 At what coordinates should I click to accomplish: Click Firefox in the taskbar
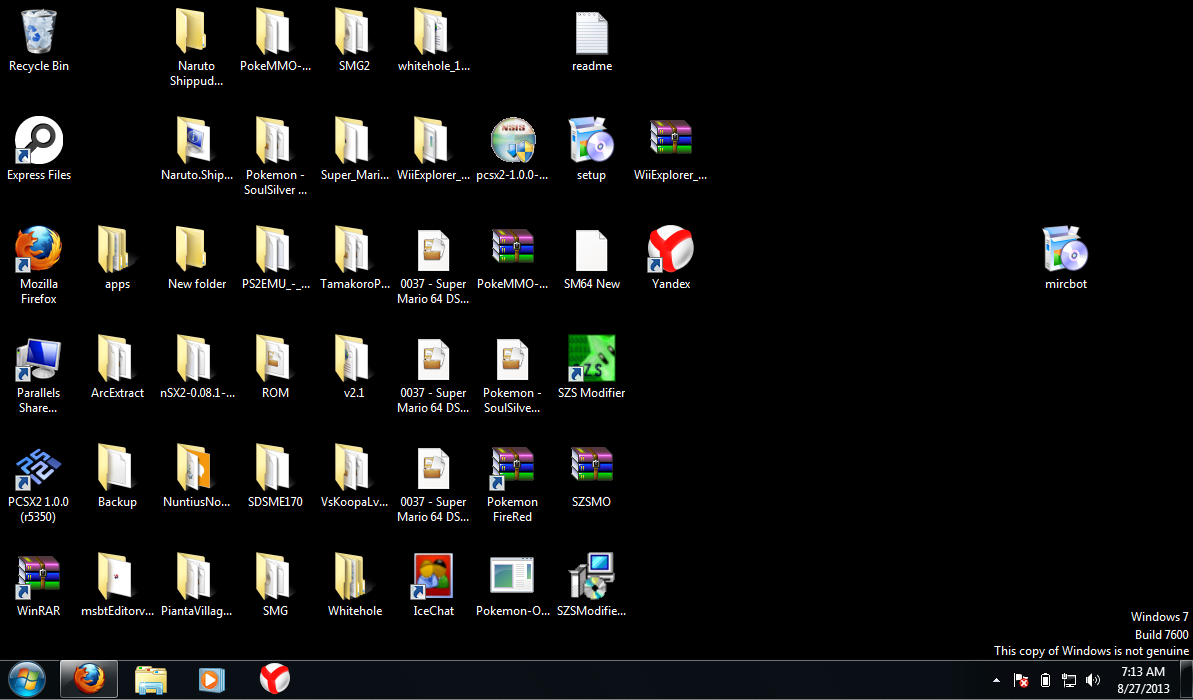point(88,680)
